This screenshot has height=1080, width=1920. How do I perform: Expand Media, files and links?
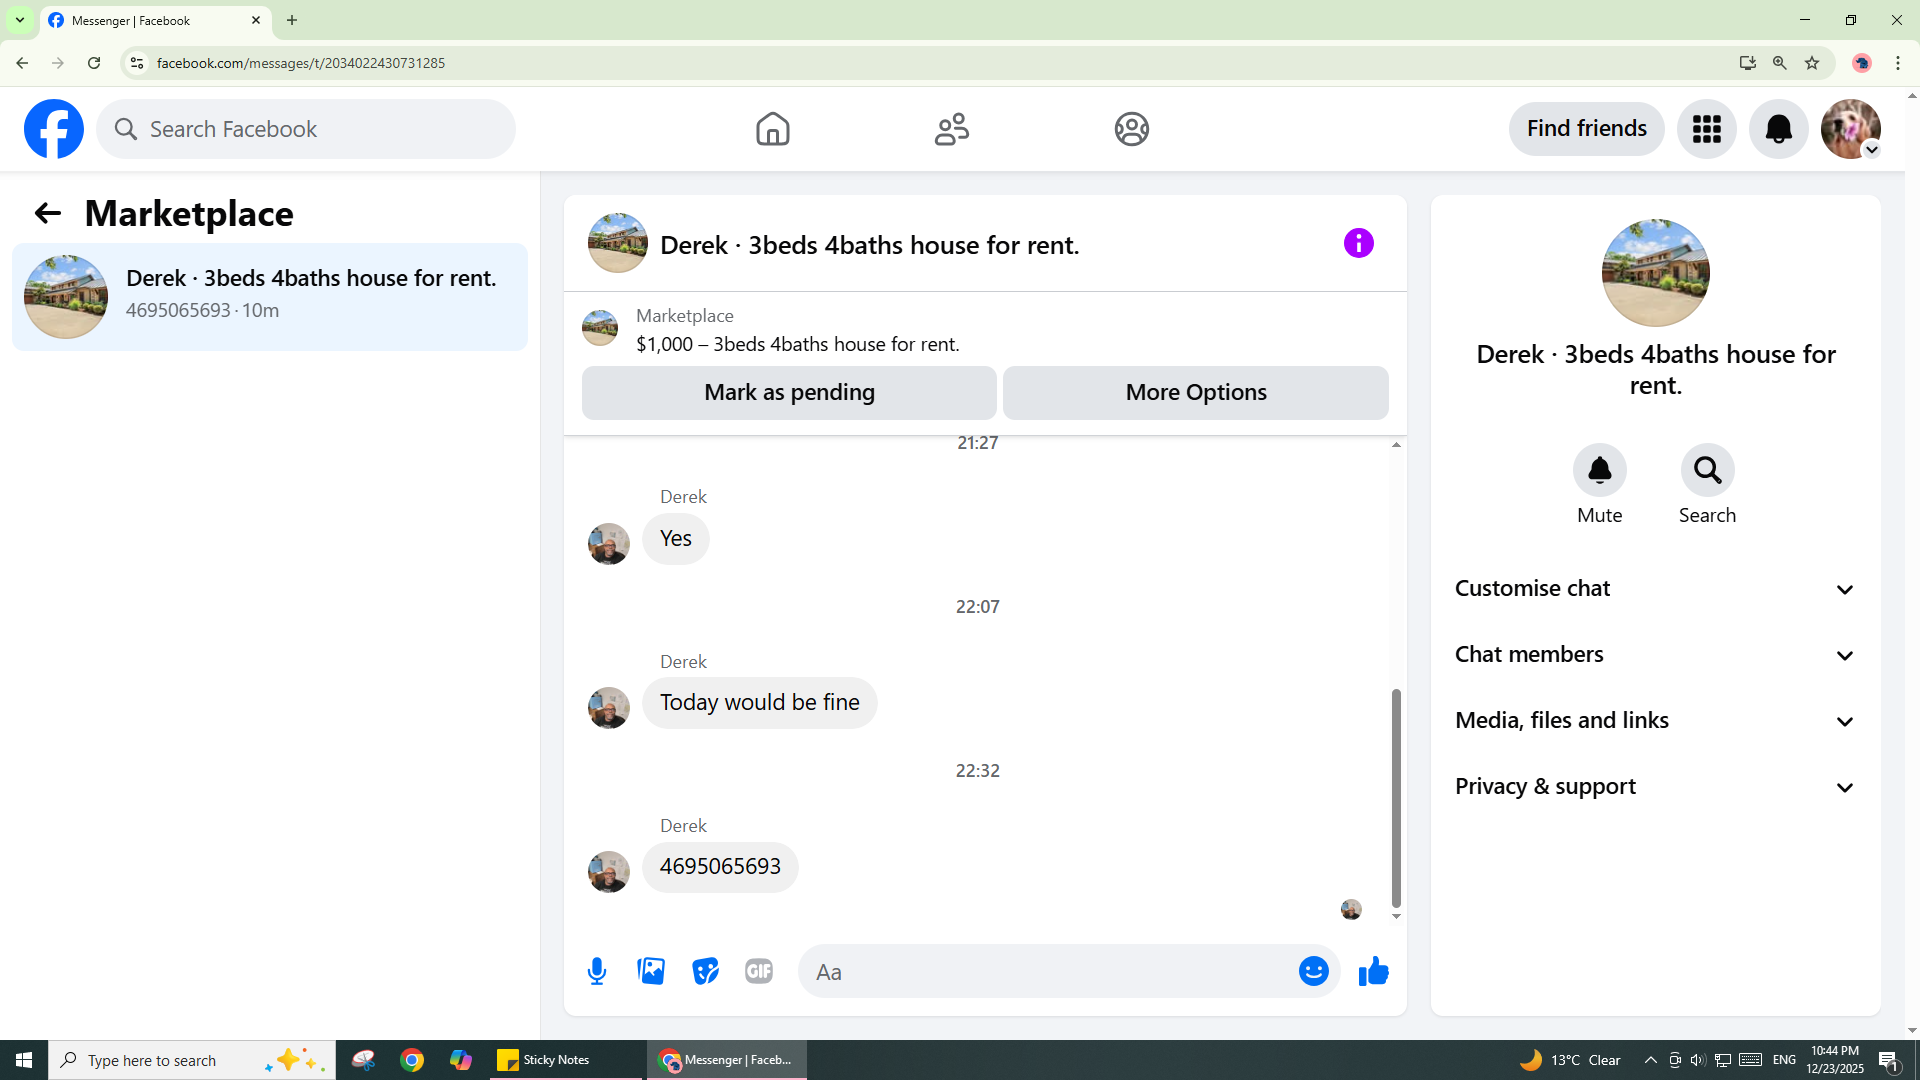coord(1655,721)
